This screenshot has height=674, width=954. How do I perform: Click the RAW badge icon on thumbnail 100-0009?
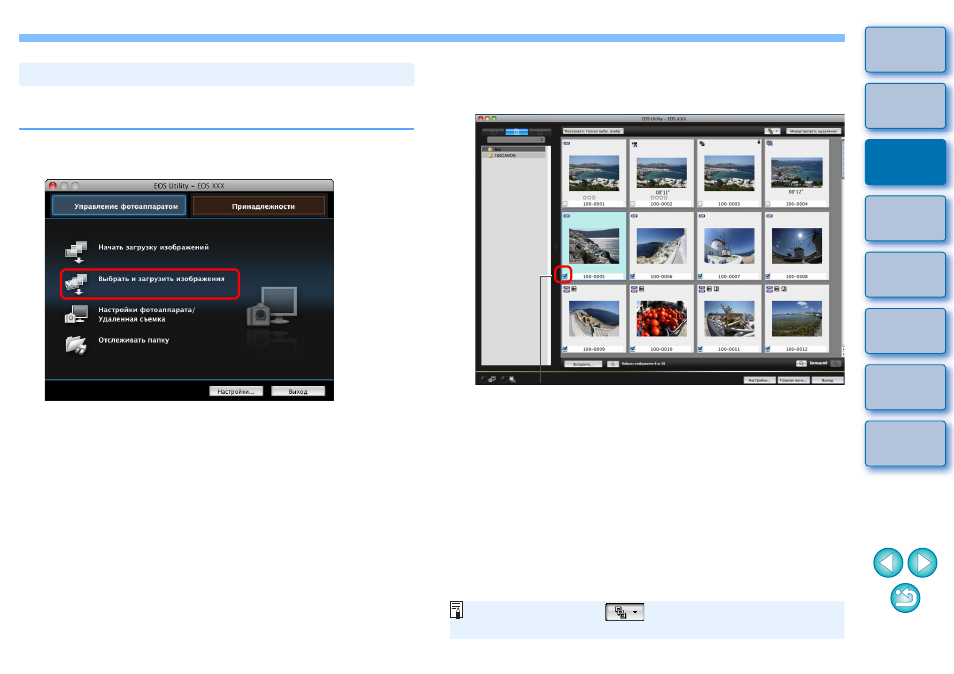point(567,289)
